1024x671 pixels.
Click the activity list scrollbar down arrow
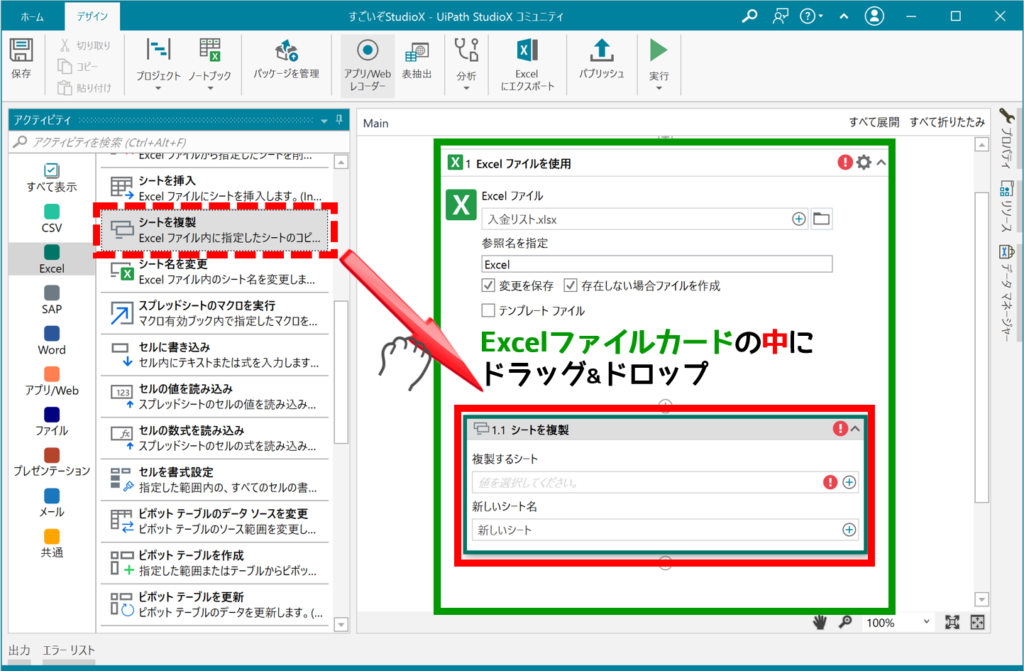(340, 625)
